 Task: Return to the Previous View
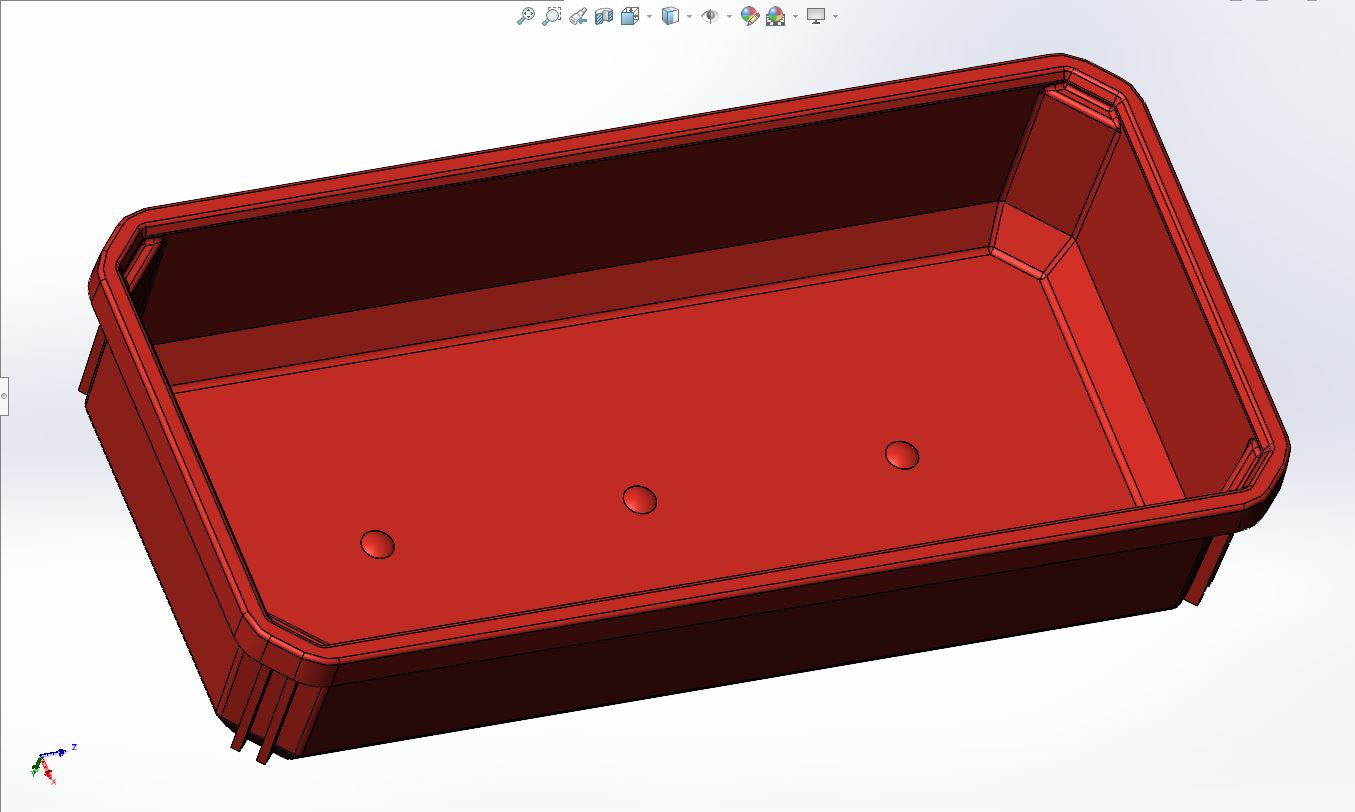(577, 16)
